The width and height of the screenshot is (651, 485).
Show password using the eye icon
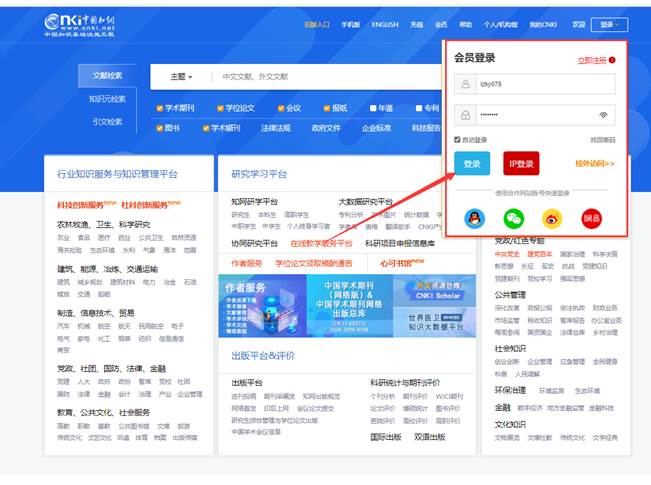click(x=603, y=115)
